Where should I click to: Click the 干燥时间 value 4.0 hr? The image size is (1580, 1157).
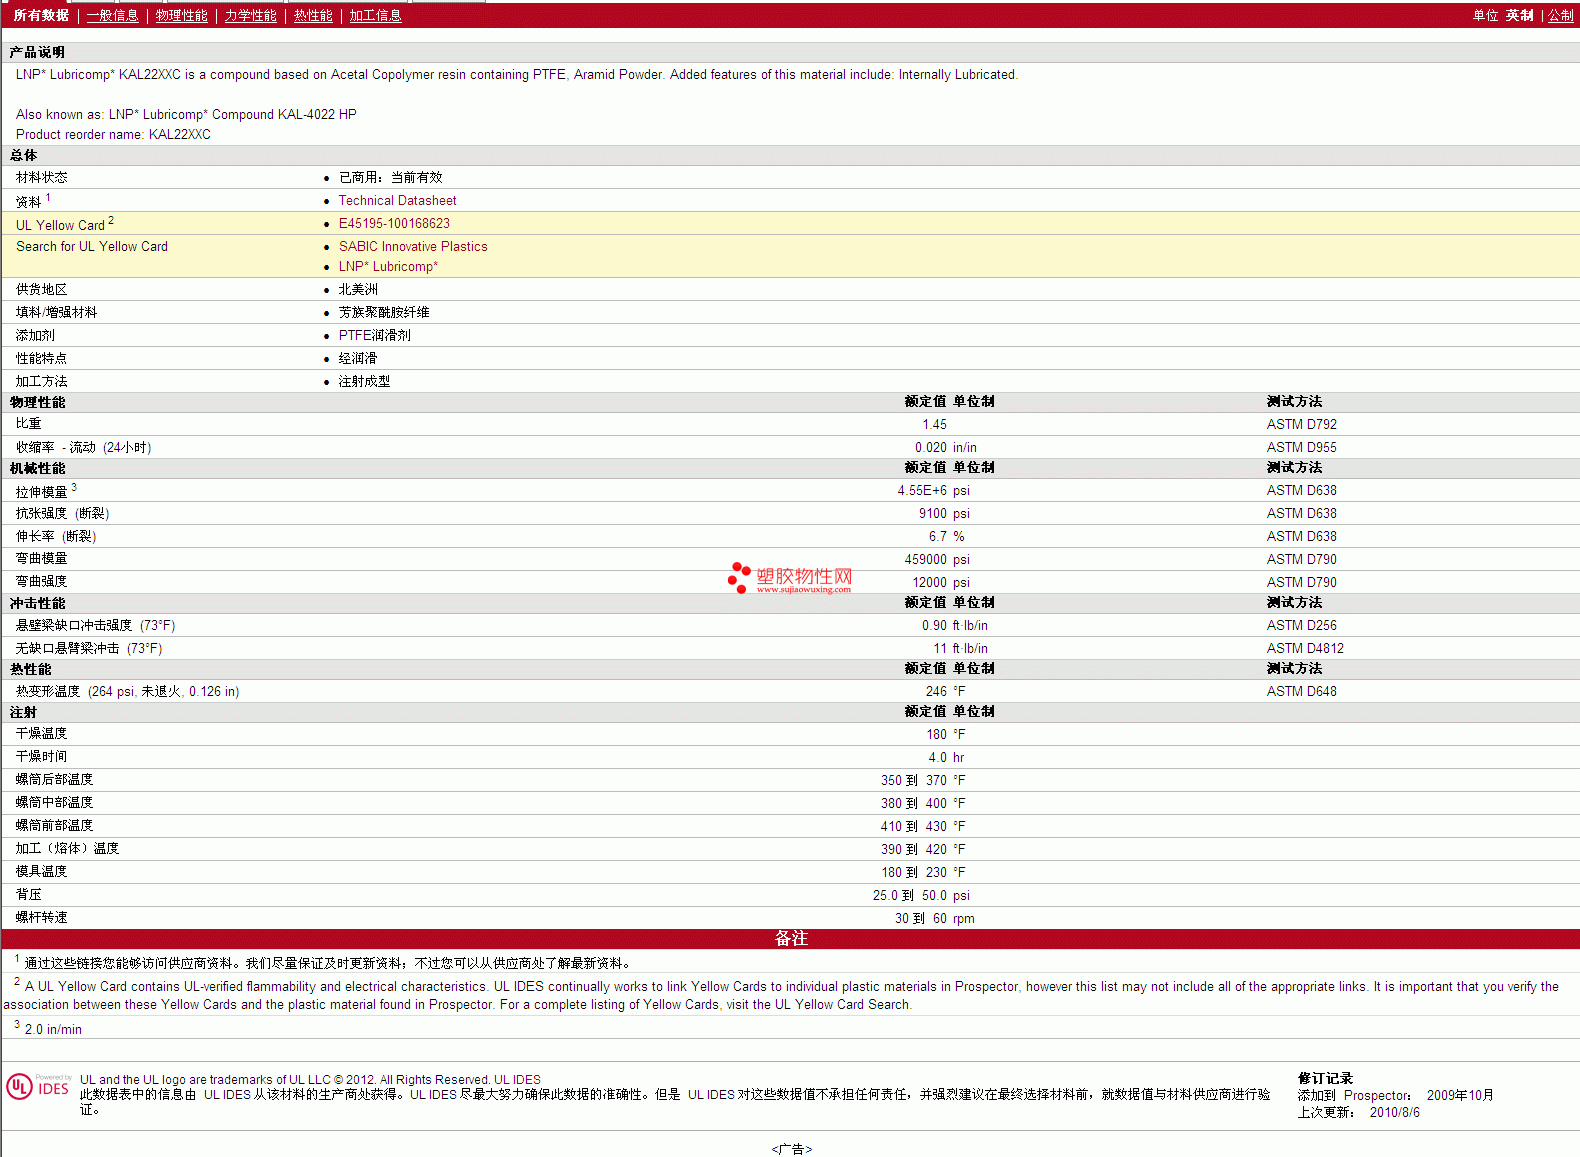pyautogui.click(x=946, y=758)
